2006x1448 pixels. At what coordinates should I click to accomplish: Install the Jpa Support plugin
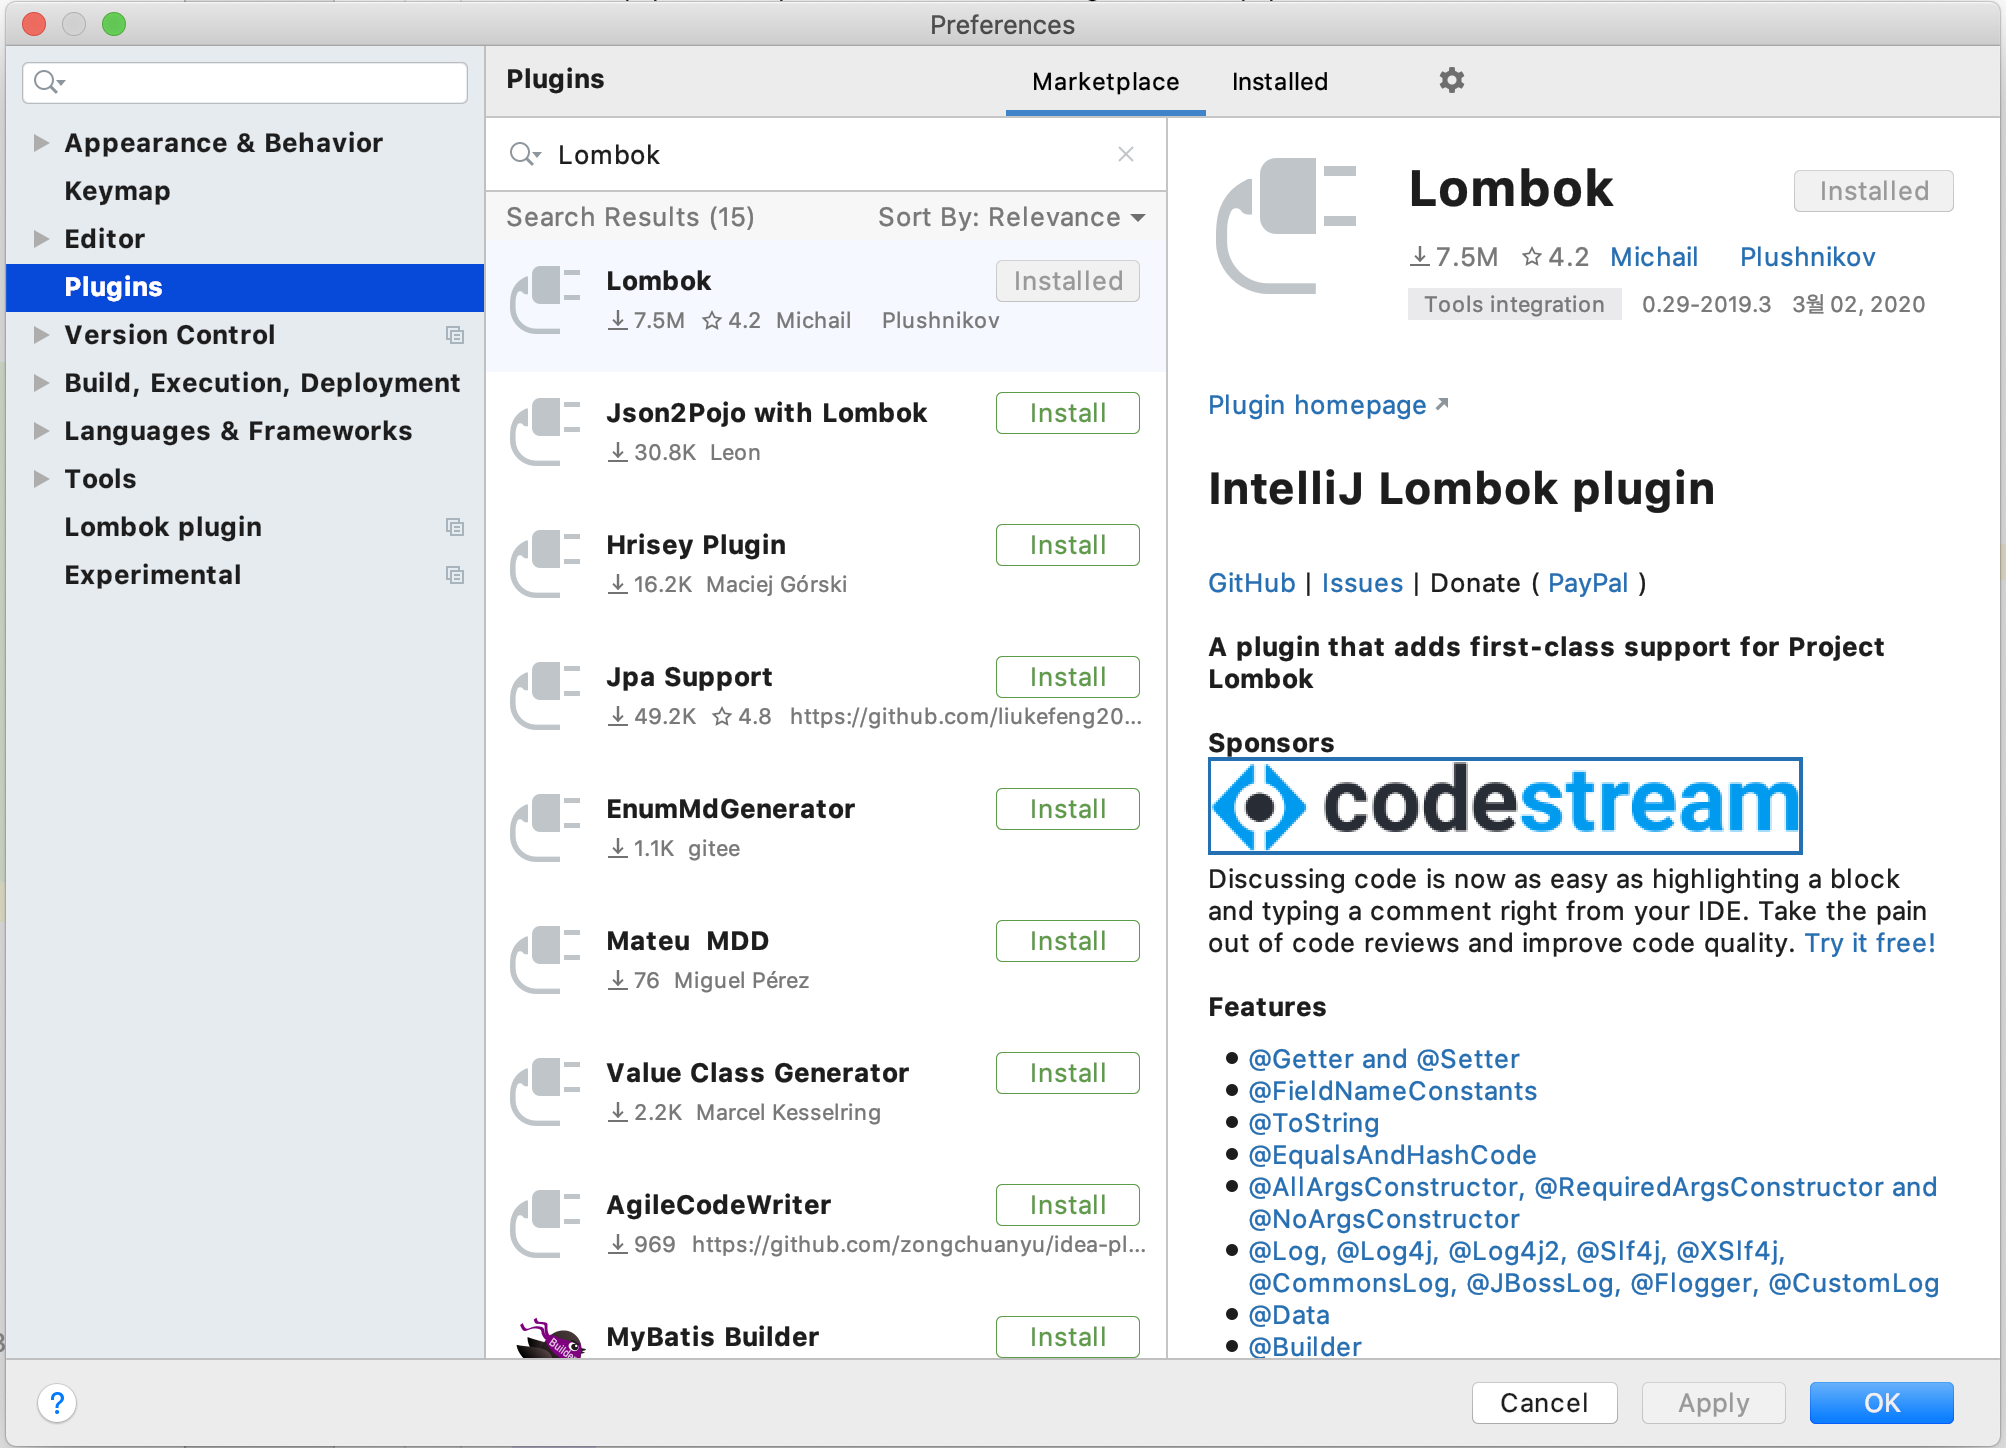coord(1067,677)
